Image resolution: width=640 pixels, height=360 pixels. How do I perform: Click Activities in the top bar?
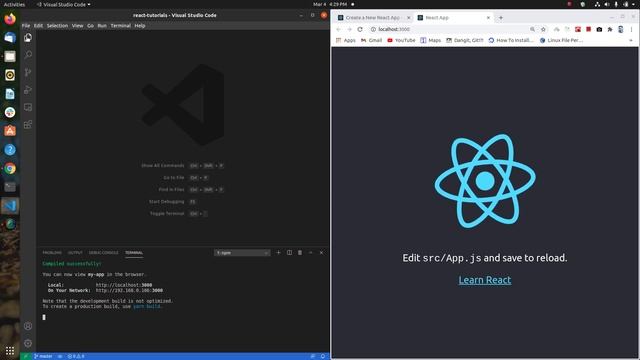point(14,4)
